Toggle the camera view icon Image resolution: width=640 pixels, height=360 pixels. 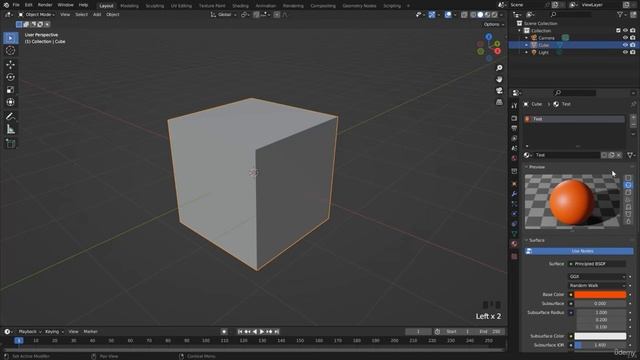[x=499, y=91]
